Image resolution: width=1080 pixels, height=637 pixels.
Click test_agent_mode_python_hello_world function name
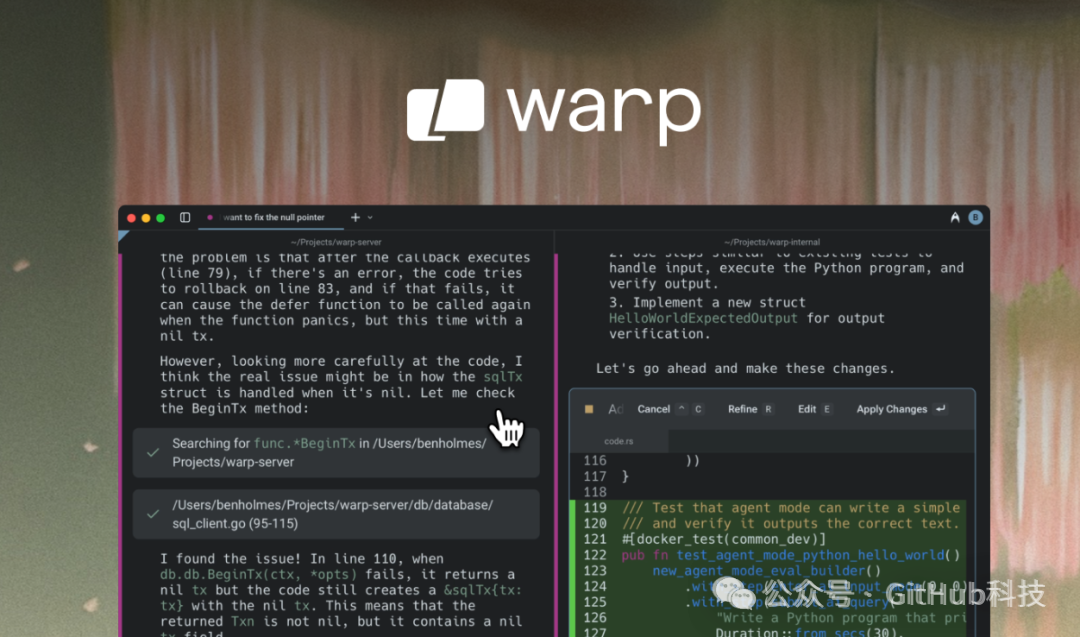pyautogui.click(x=810, y=555)
